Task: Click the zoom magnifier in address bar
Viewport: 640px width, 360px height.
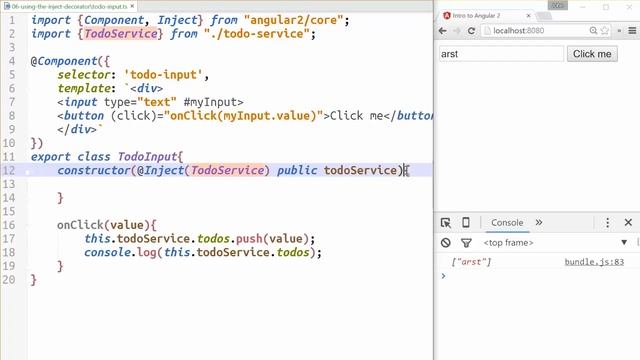Action: [593, 31]
